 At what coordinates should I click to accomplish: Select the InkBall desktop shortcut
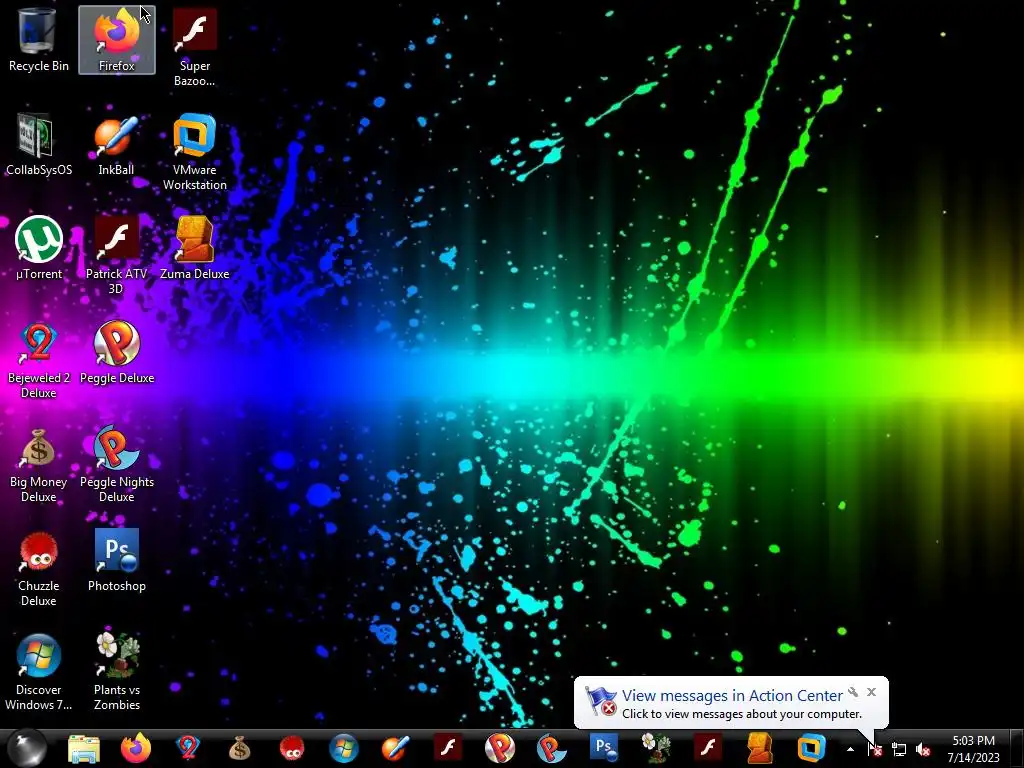point(116,144)
